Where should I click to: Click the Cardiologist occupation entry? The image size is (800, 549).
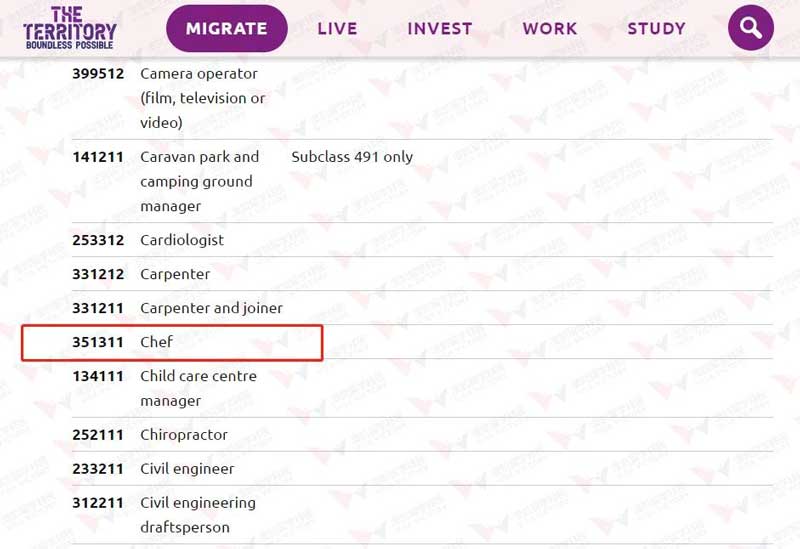tap(182, 240)
